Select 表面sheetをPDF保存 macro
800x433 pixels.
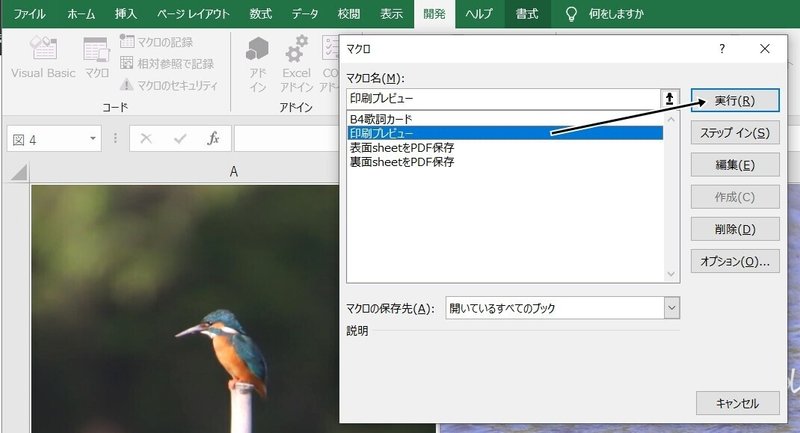click(x=505, y=147)
